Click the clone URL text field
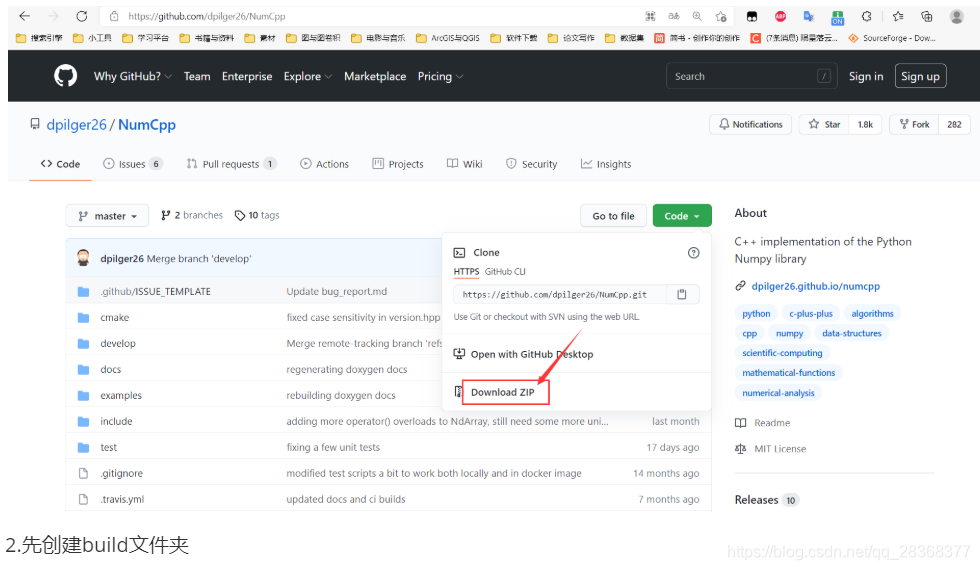 pos(560,294)
